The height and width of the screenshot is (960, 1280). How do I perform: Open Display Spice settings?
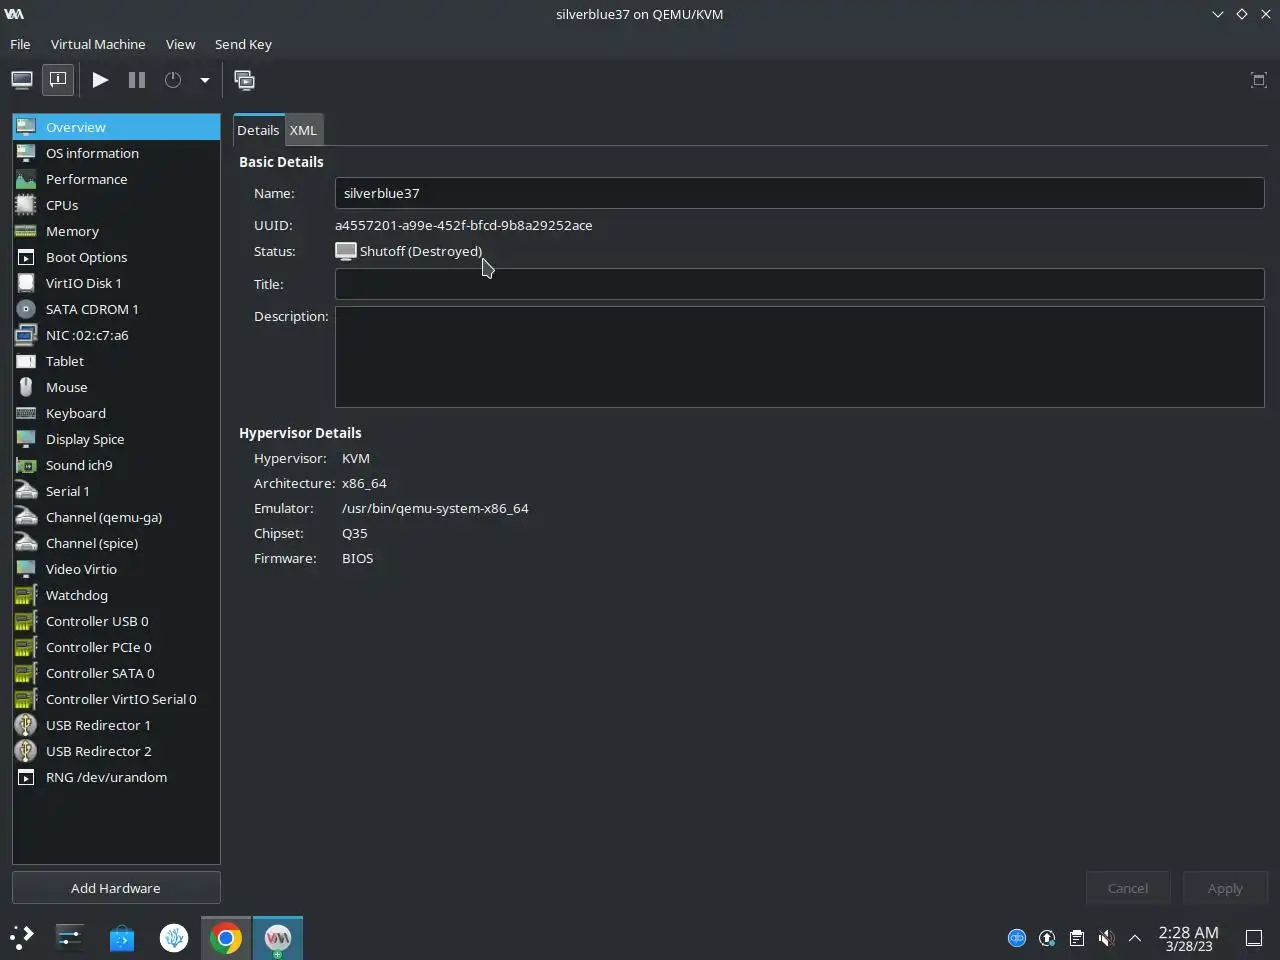coord(116,439)
